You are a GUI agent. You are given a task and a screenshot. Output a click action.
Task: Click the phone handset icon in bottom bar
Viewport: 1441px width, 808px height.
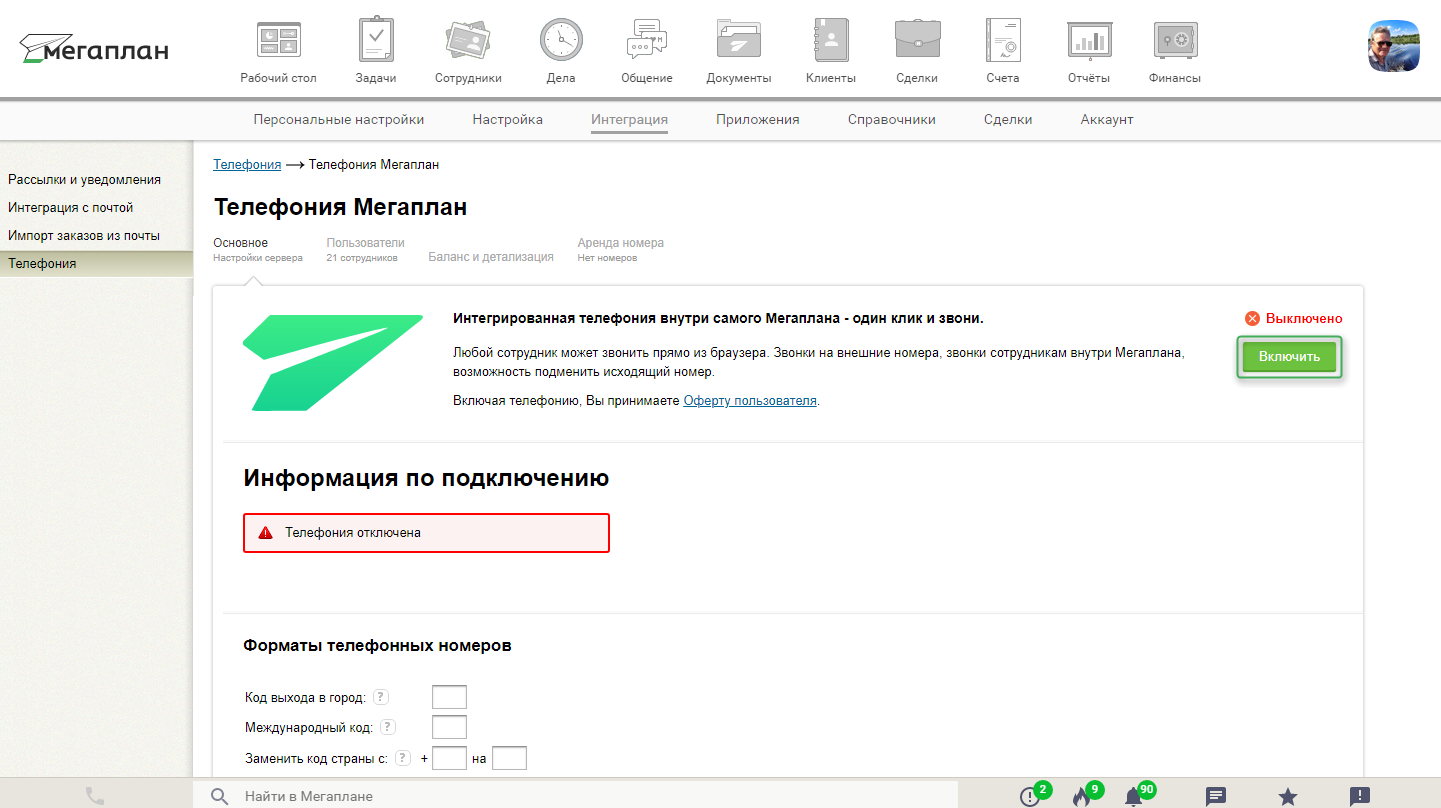(x=95, y=796)
